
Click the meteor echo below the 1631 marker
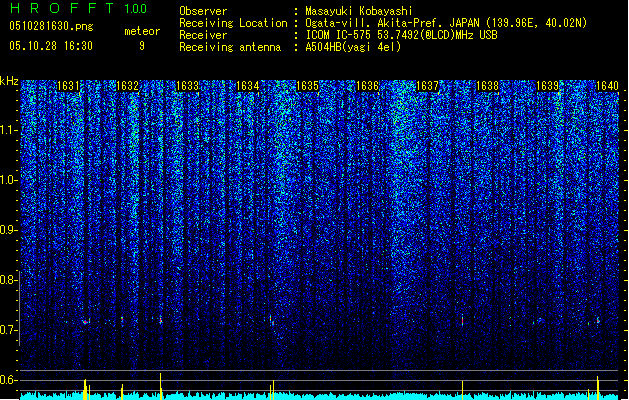point(86,321)
